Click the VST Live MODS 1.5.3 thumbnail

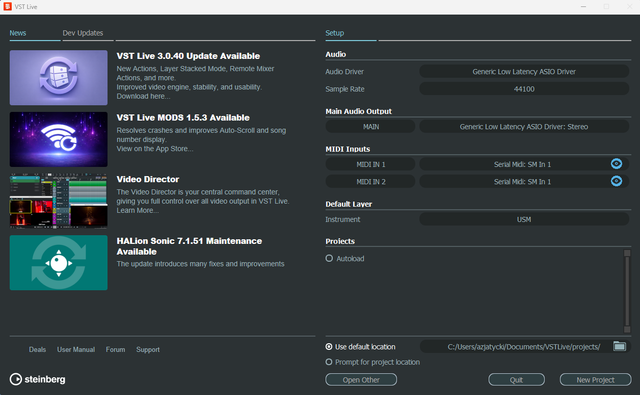[59, 139]
